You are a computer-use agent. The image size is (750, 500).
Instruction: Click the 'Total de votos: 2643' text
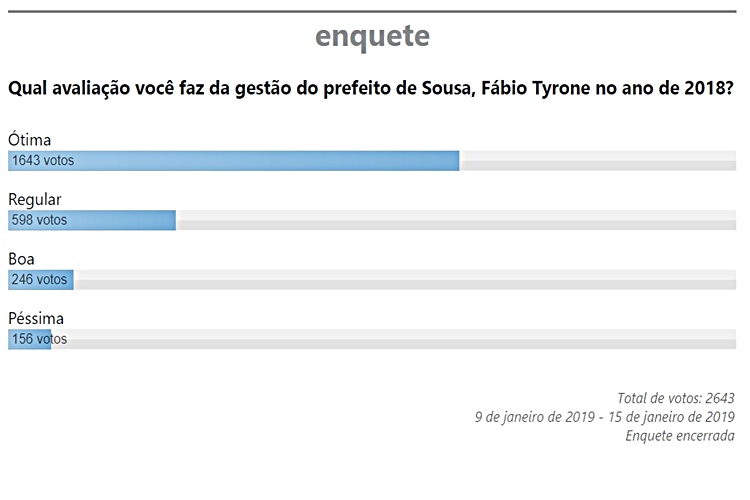point(675,397)
